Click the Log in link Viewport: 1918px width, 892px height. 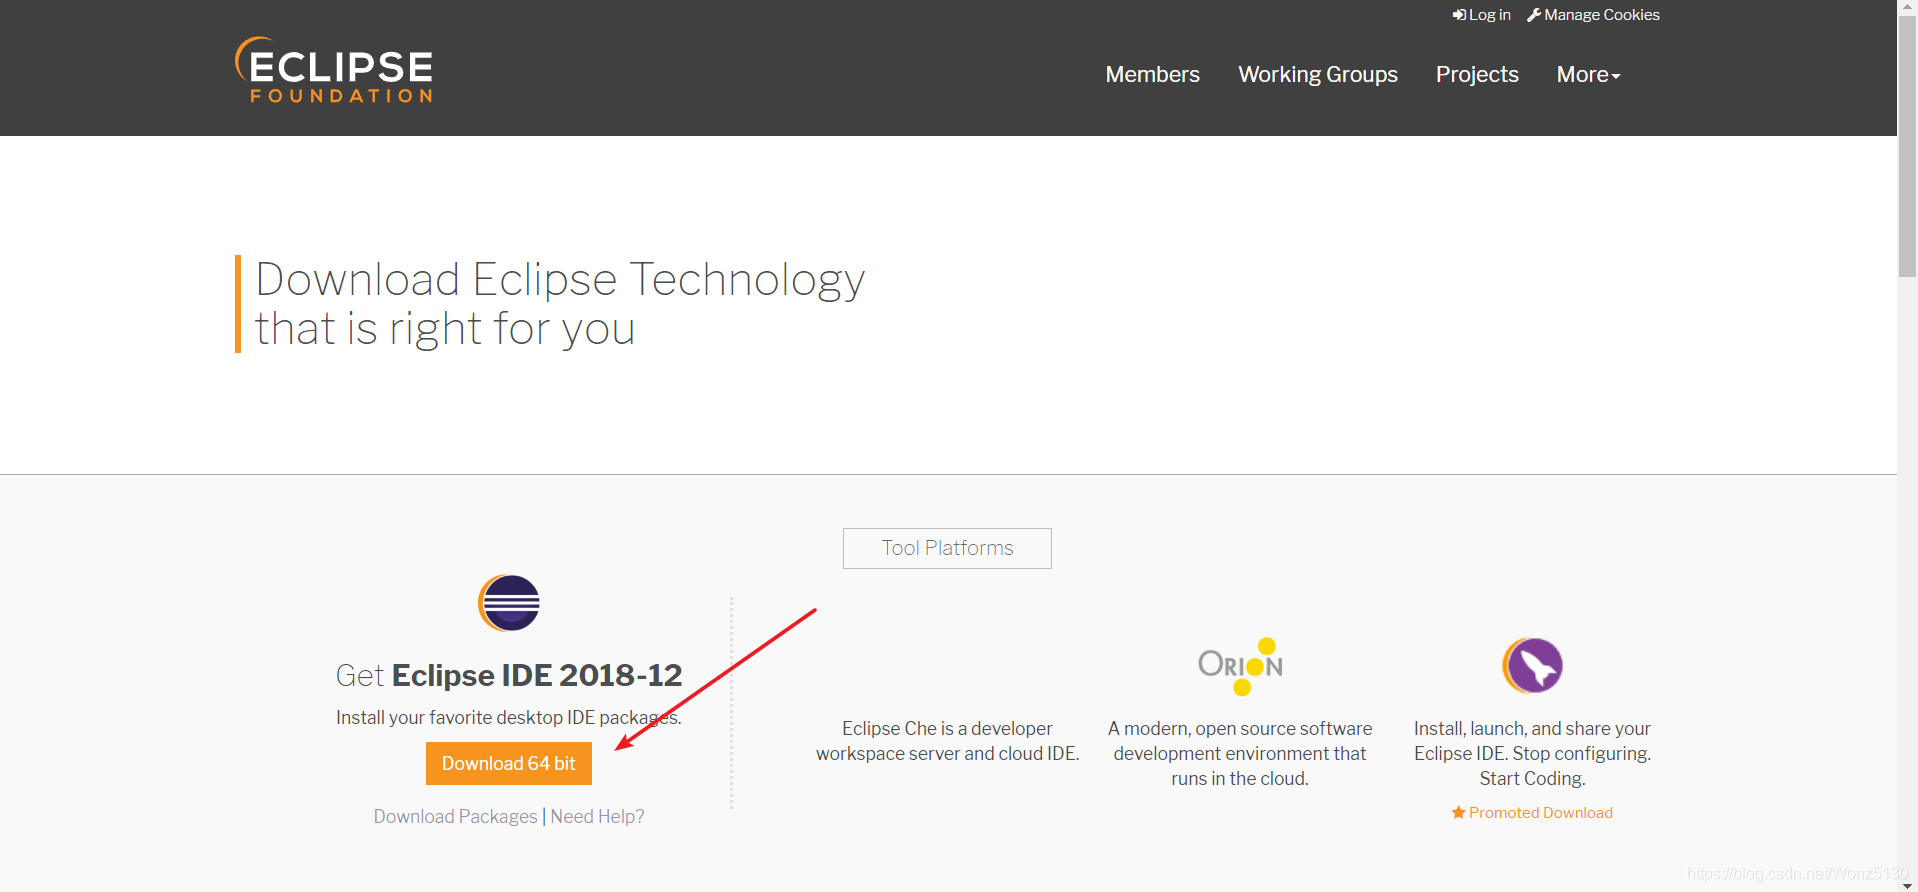pyautogui.click(x=1481, y=15)
